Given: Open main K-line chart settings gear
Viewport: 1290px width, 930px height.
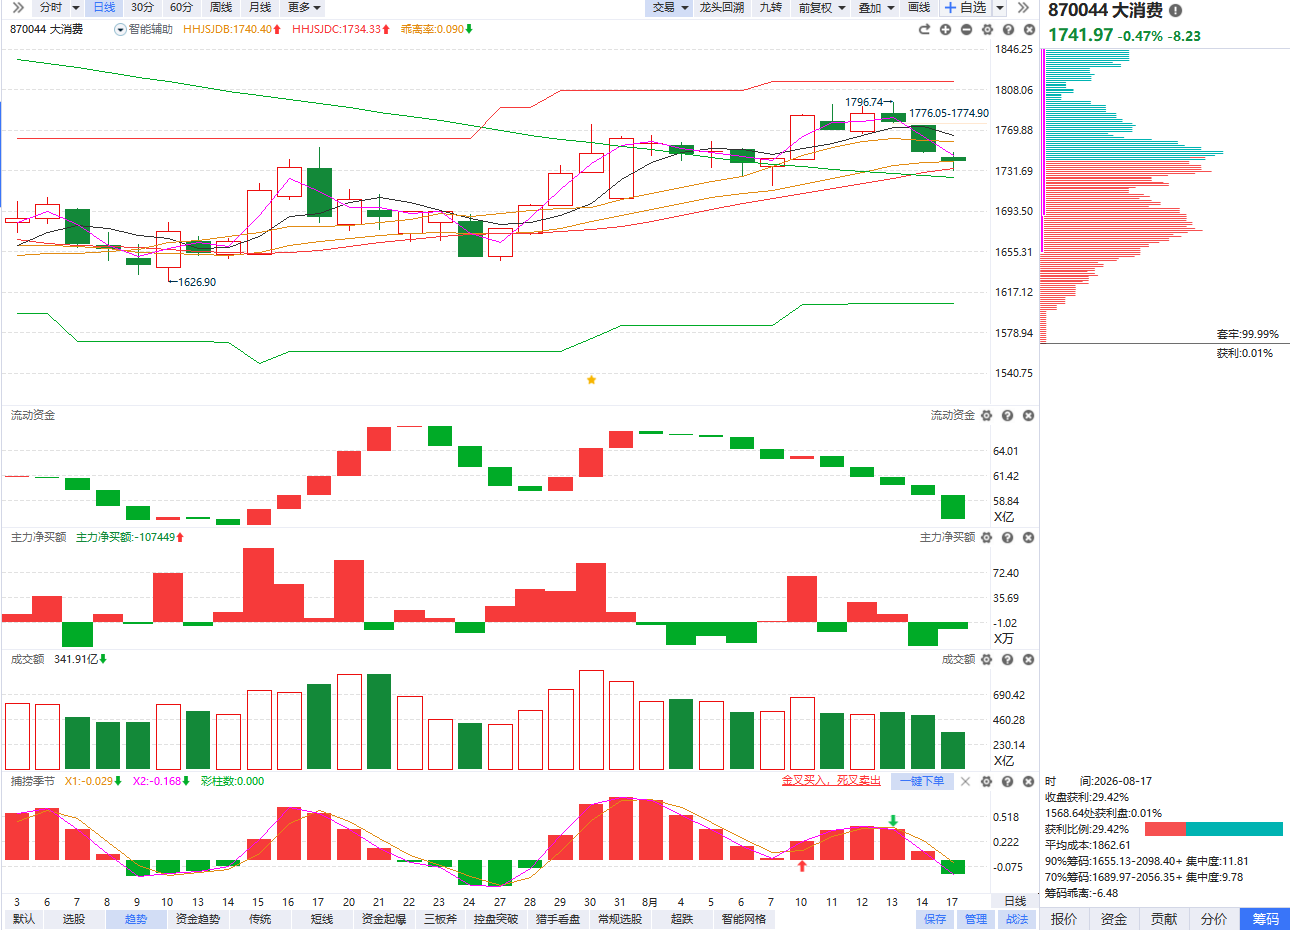Looking at the screenshot, I should tap(988, 29).
